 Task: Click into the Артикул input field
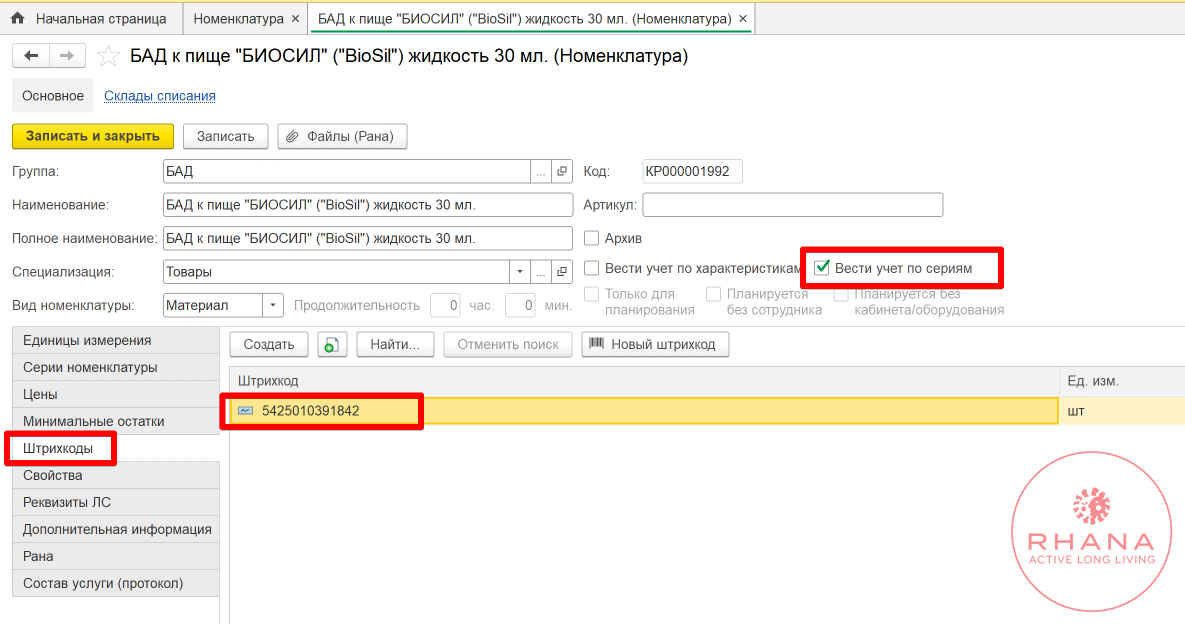(792, 205)
